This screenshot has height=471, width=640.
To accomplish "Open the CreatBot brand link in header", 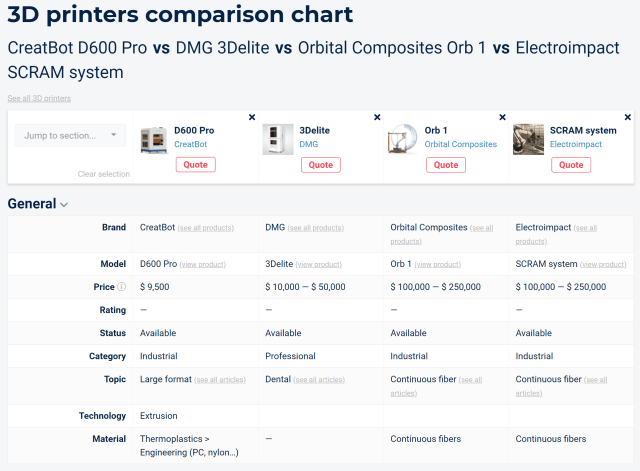I will pyautogui.click(x=191, y=144).
